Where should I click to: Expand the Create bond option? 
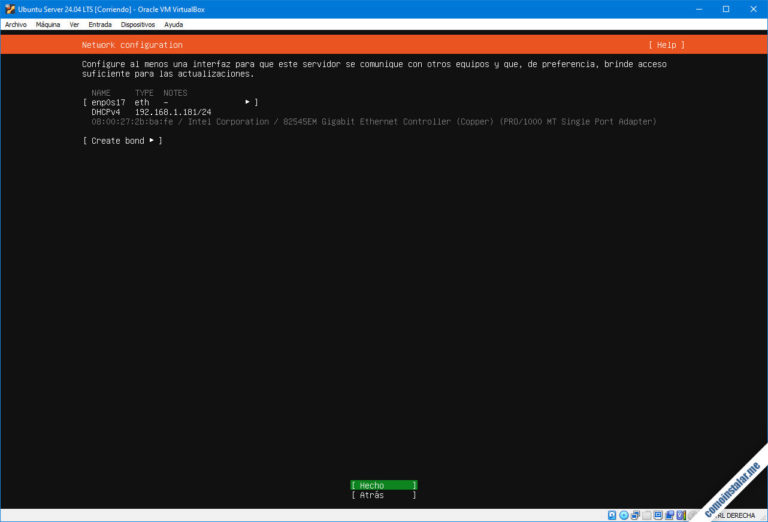pyautogui.click(x=122, y=141)
